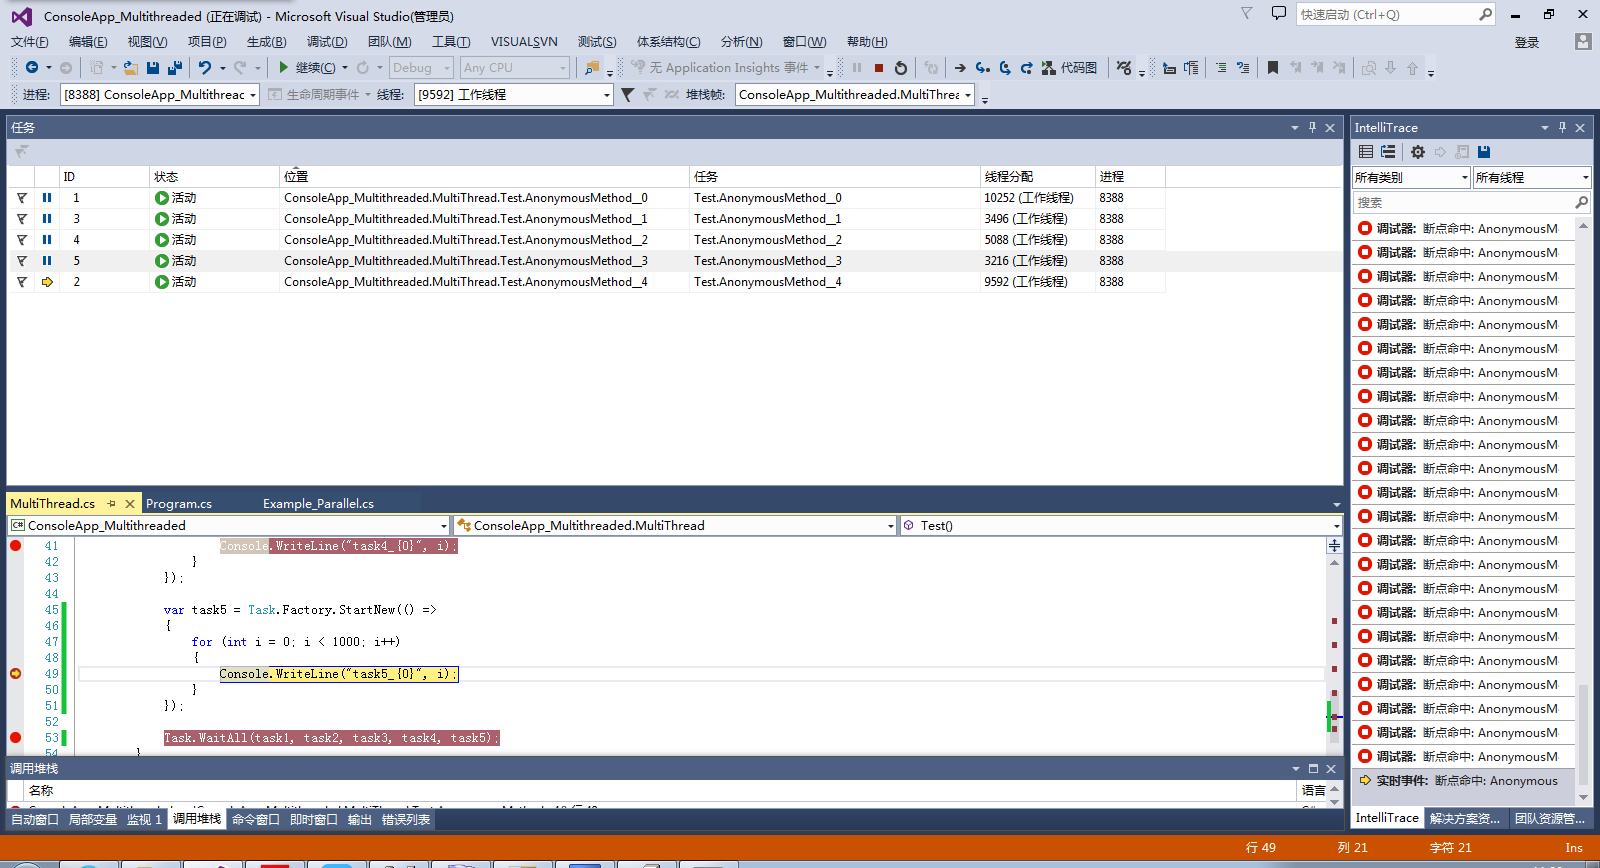Click the find in files toolbar icon
The height and width of the screenshot is (868, 1600).
(593, 68)
